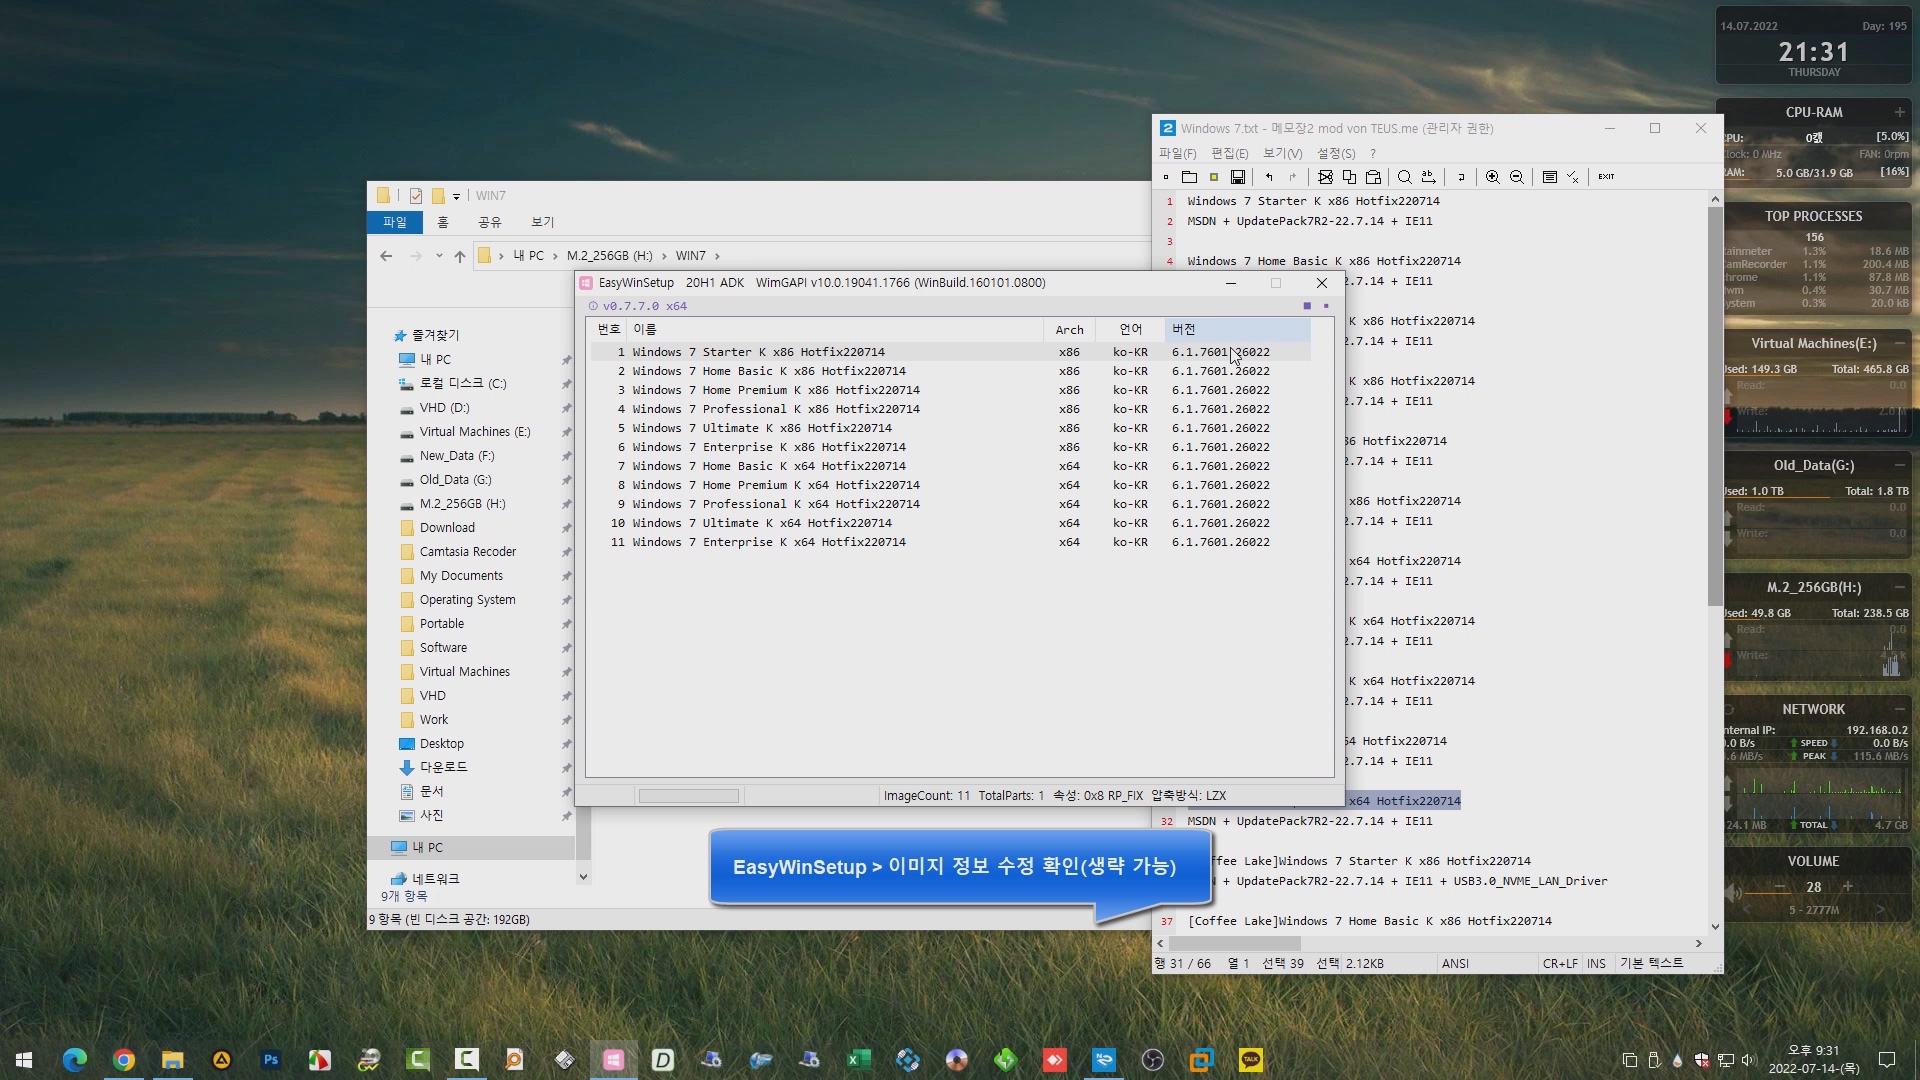The image size is (1920, 1080).
Task: Sort EasyWinSetup list by 언어 column
Action: tap(1130, 329)
